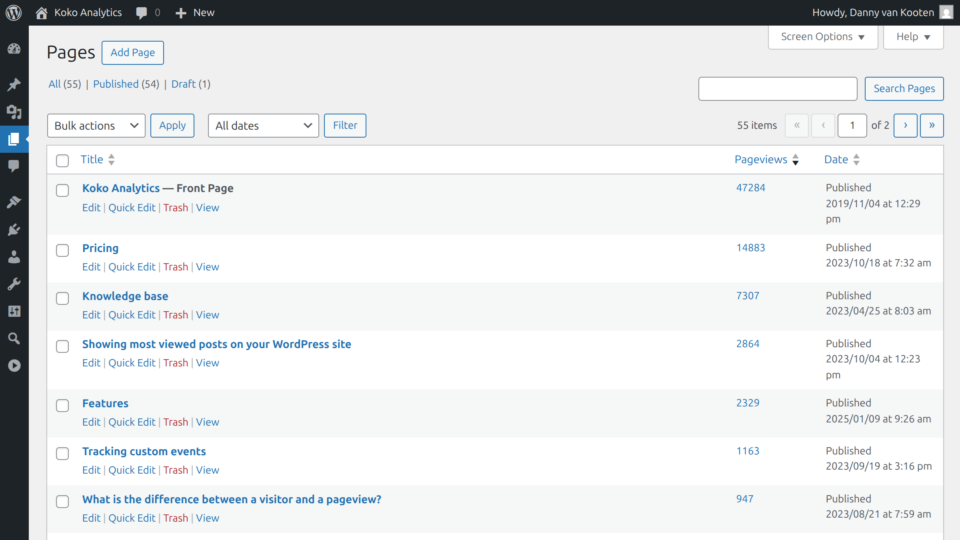Viewport: 960px width, 540px height.
Task: Open Howdy, Danny van Kooten menu
Action: [873, 12]
